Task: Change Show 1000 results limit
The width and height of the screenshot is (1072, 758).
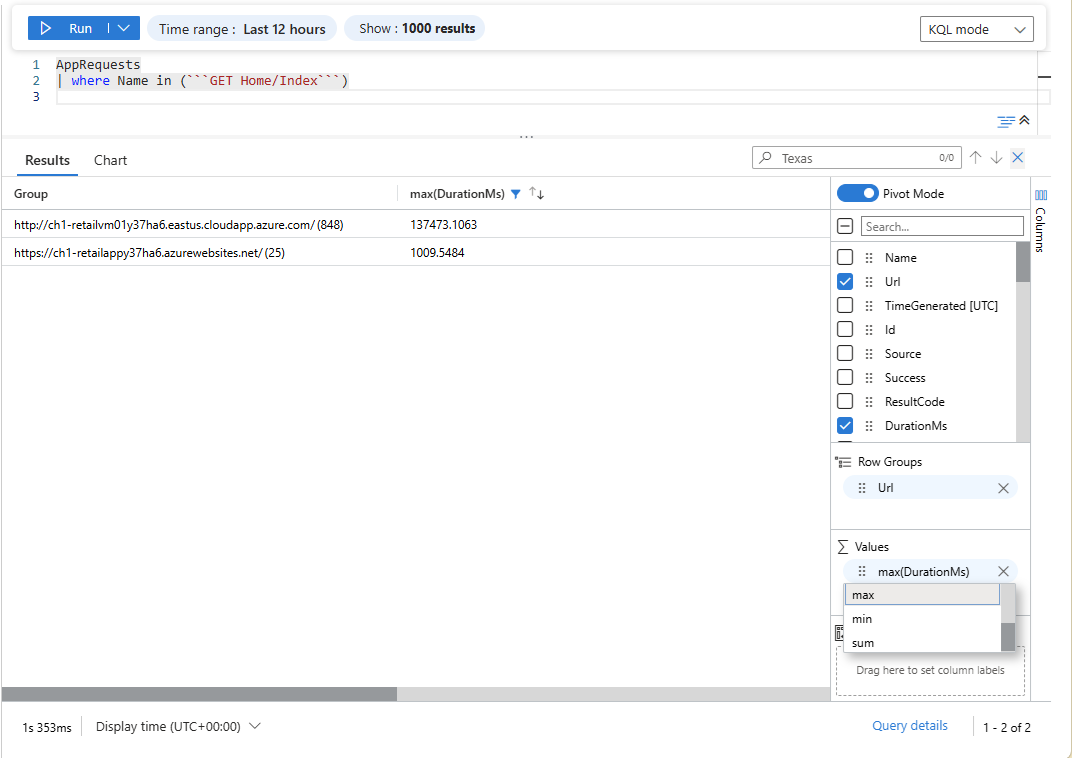Action: 414,29
